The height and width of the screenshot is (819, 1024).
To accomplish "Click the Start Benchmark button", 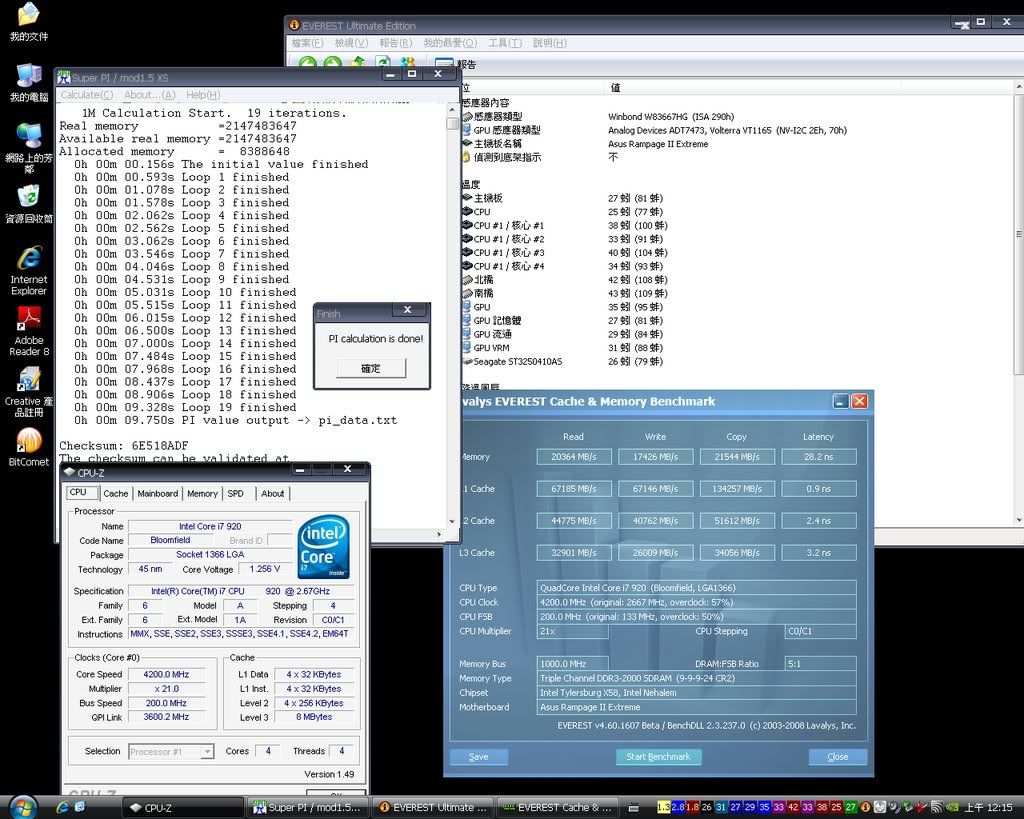I will [658, 757].
